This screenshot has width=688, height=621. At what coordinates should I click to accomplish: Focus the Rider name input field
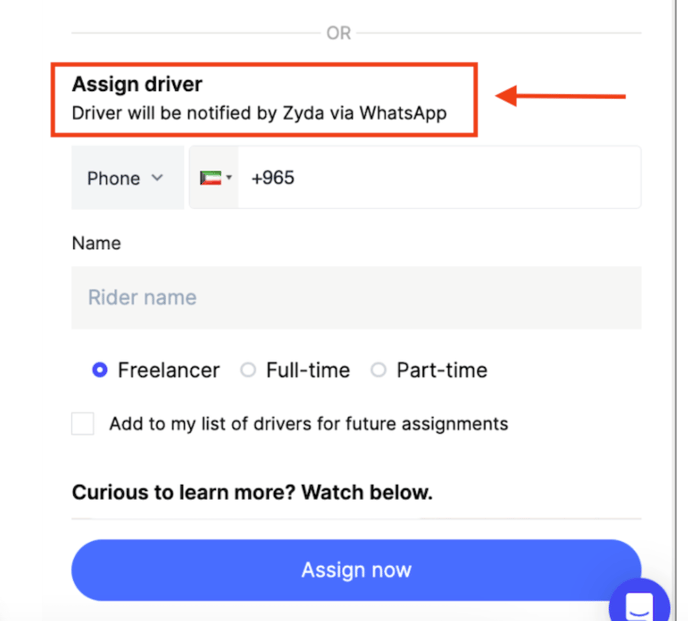click(x=356, y=298)
